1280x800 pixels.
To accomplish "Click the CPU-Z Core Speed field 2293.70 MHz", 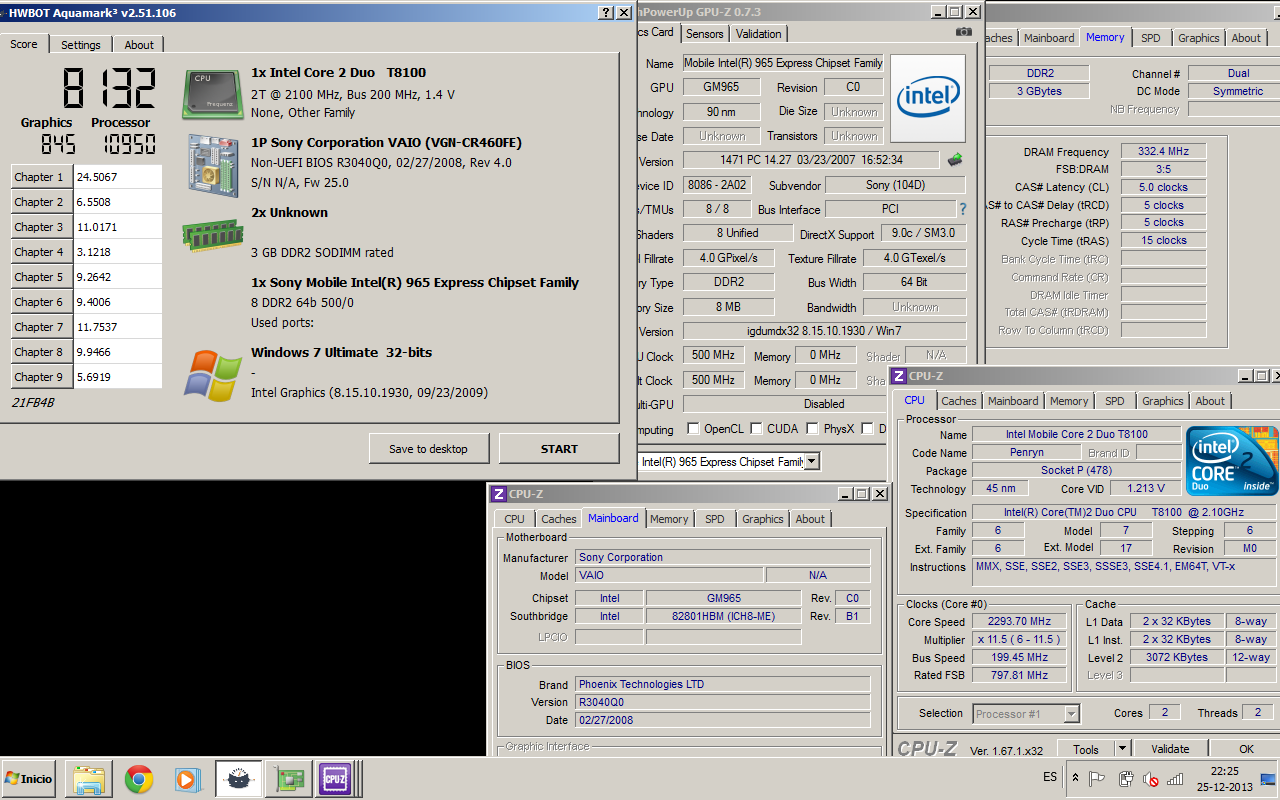I will (1020, 621).
